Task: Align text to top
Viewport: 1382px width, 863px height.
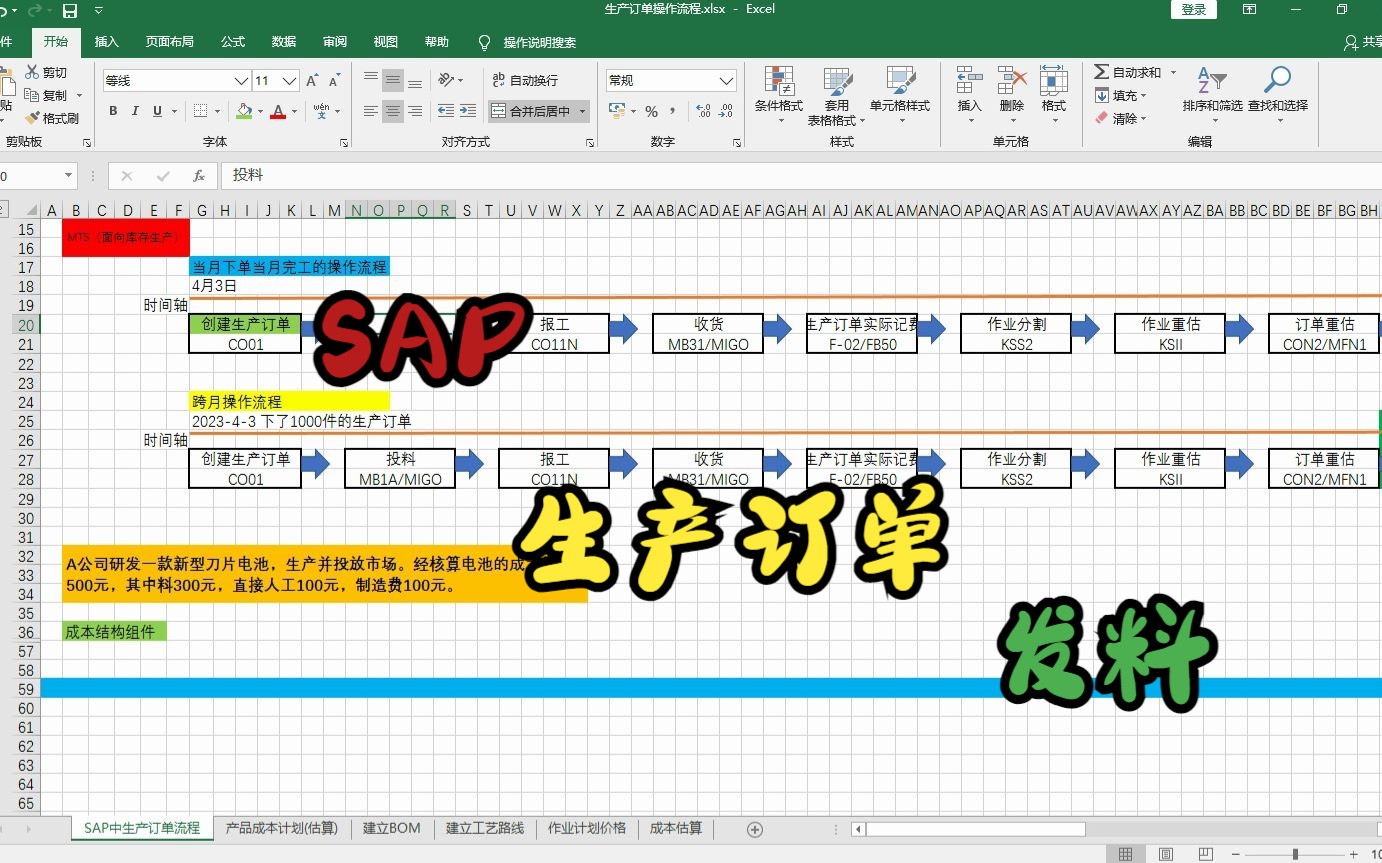Action: [x=371, y=79]
